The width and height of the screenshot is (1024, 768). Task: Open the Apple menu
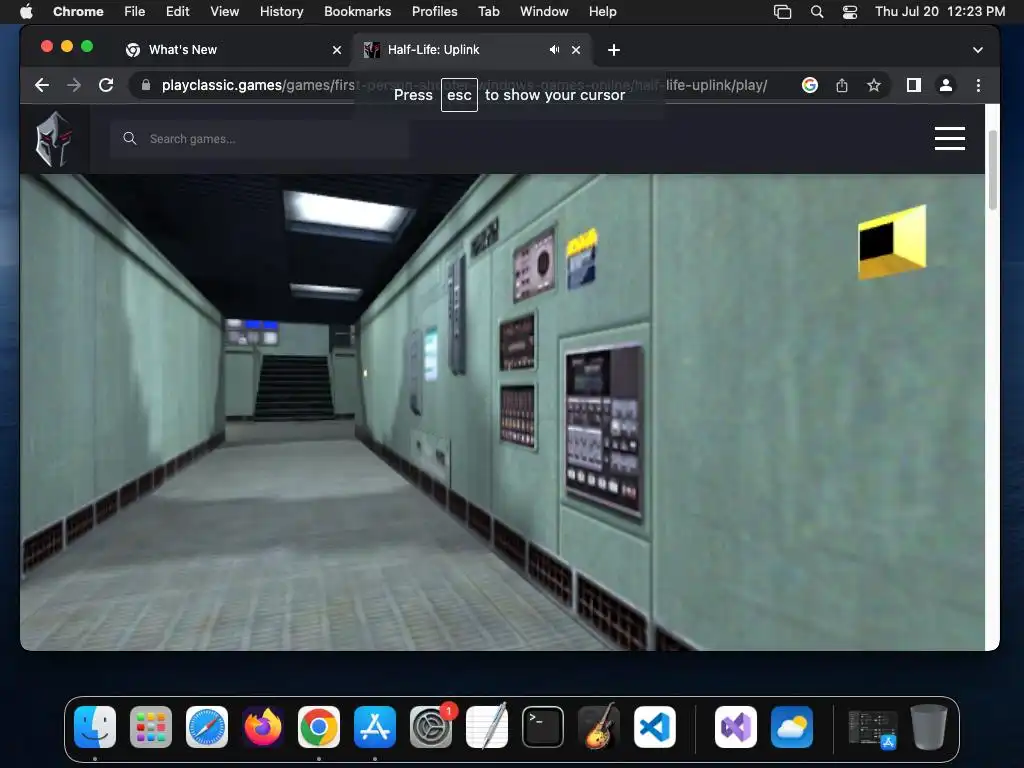point(26,11)
